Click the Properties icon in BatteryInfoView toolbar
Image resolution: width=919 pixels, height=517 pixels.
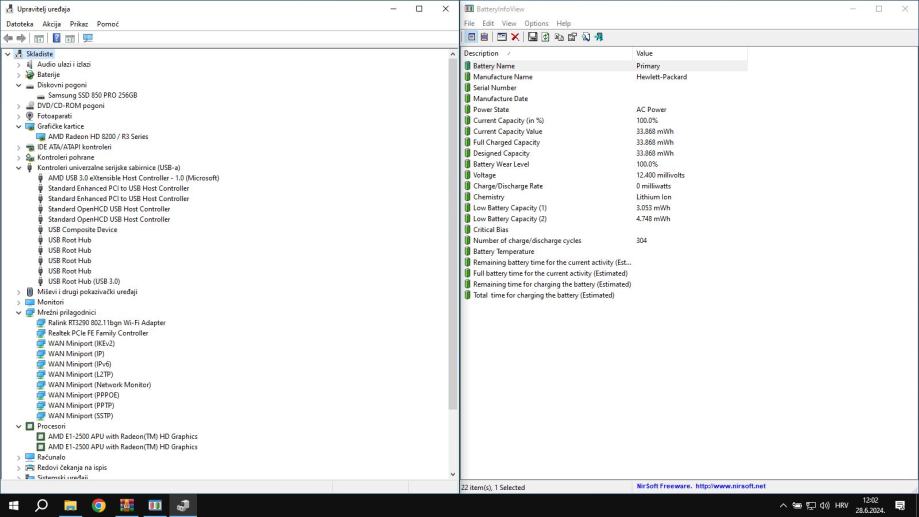573,37
